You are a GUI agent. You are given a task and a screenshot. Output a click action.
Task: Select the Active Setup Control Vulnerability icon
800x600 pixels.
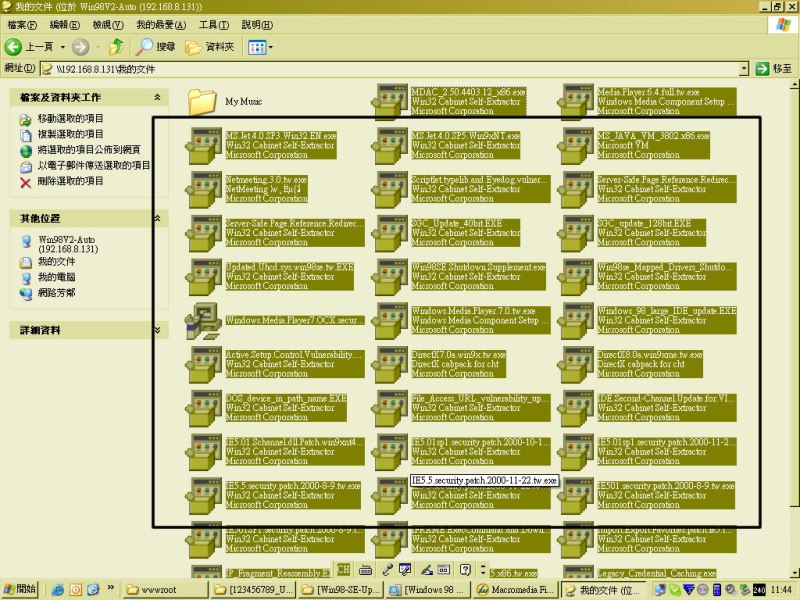click(x=205, y=364)
